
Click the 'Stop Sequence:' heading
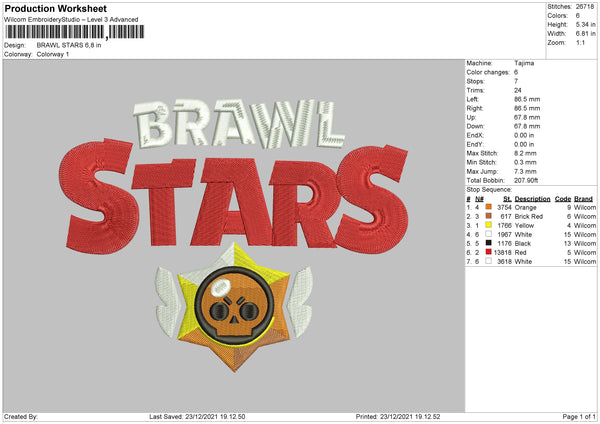489,189
